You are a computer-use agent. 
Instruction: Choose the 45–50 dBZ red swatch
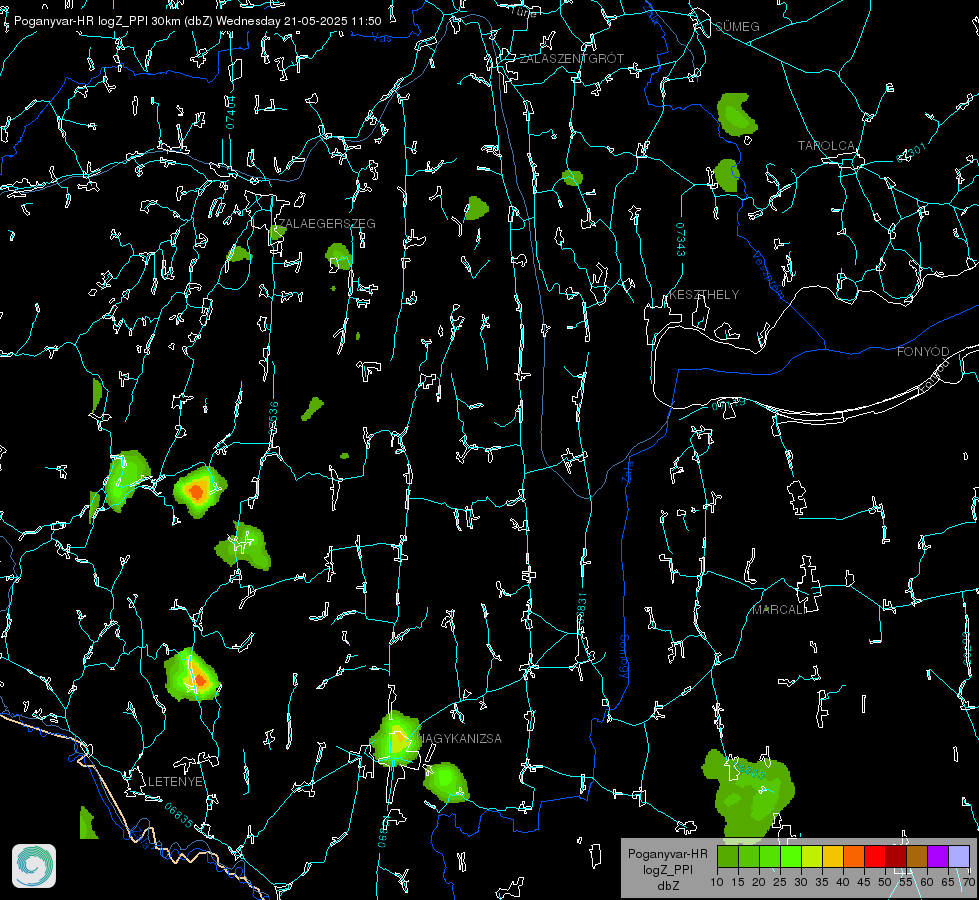point(875,856)
